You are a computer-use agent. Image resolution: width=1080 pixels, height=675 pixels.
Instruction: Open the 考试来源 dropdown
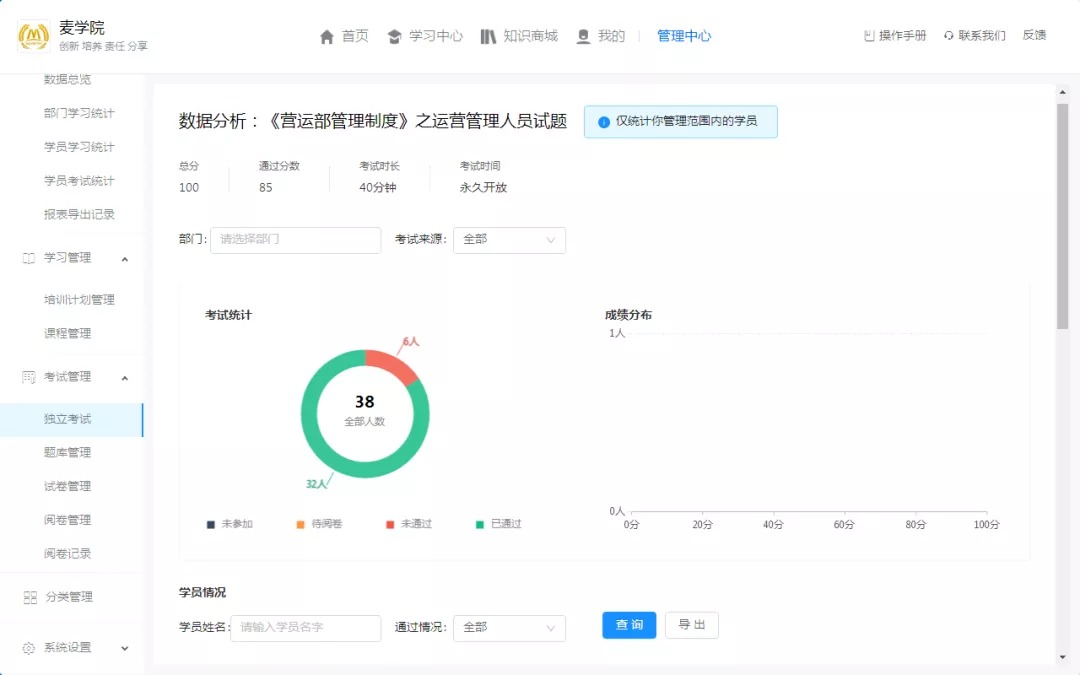click(509, 240)
